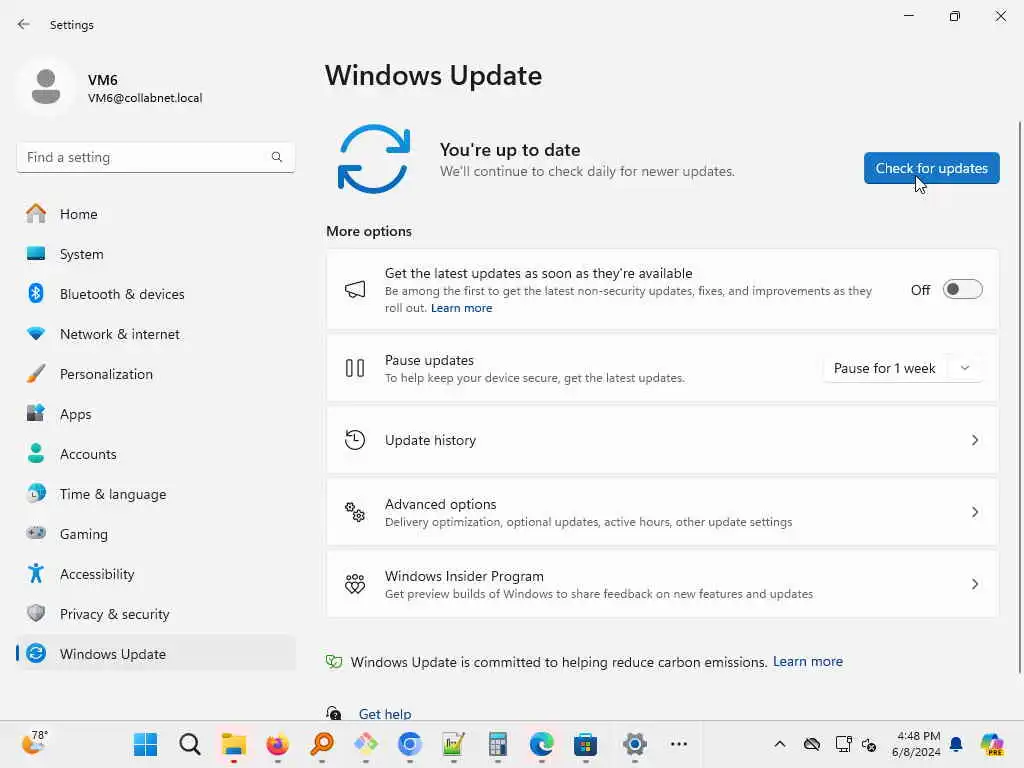Image resolution: width=1024 pixels, height=768 pixels.
Task: Open Accessibility settings category
Action: tap(155, 574)
